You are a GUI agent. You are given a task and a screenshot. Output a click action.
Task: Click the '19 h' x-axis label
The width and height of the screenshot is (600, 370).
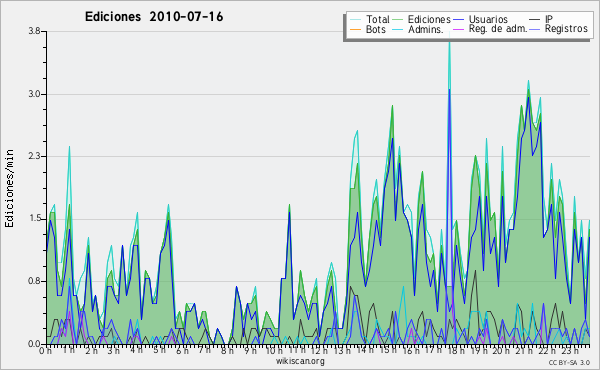click(x=478, y=350)
